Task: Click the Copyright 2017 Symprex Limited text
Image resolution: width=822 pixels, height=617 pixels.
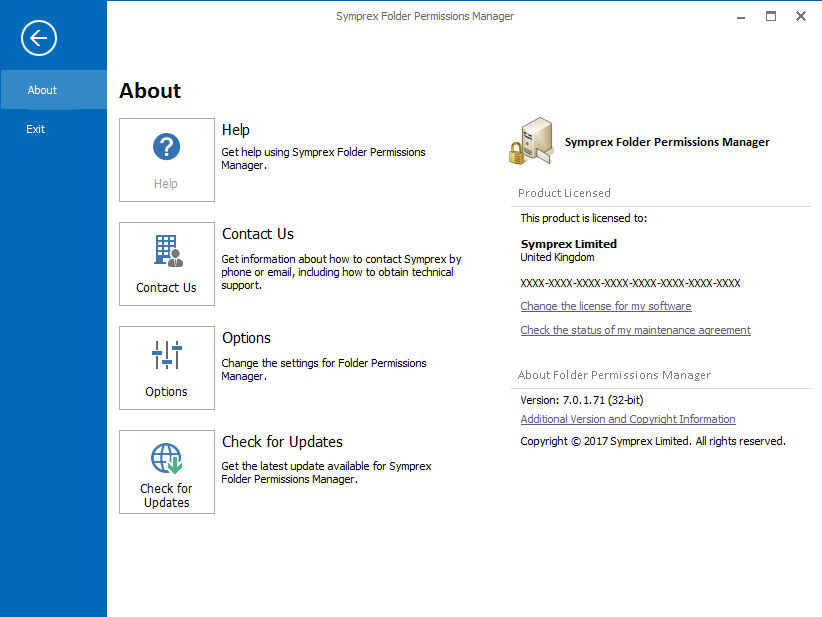Action: pyautogui.click(x=653, y=441)
